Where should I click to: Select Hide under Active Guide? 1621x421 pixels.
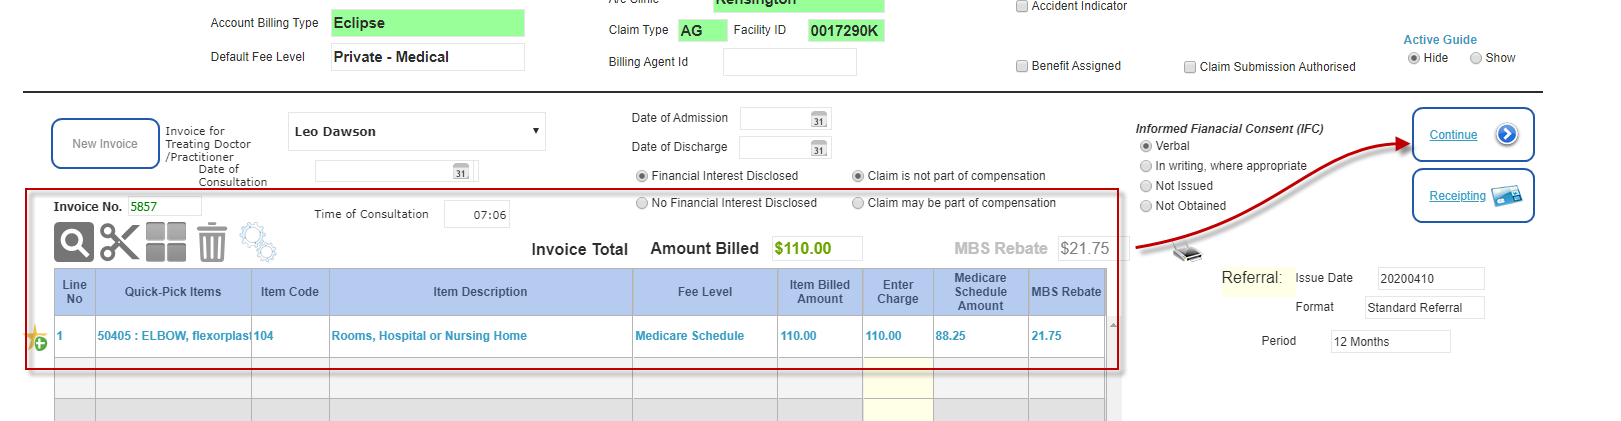pos(1414,58)
